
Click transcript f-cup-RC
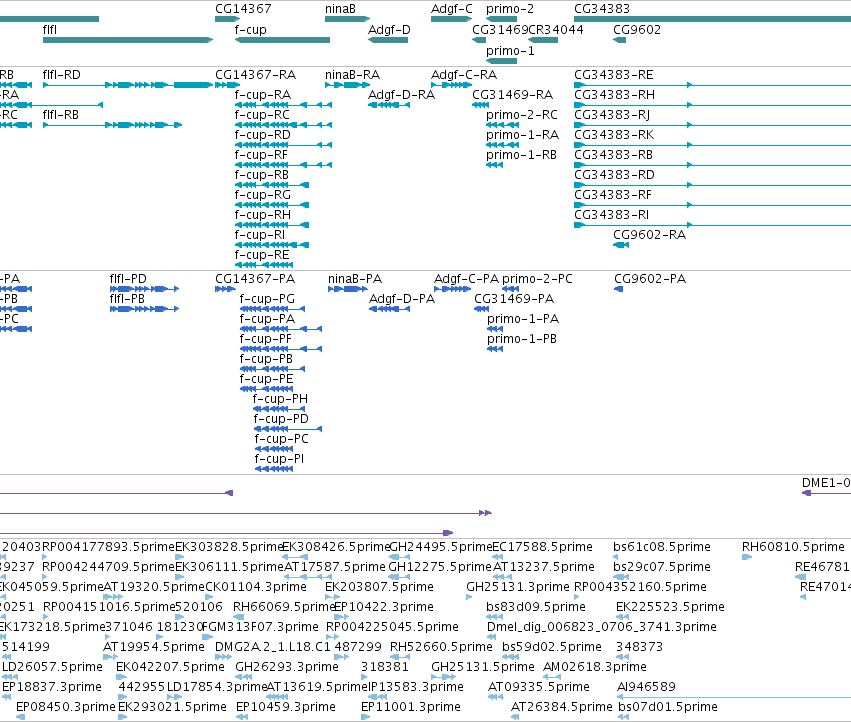point(283,125)
